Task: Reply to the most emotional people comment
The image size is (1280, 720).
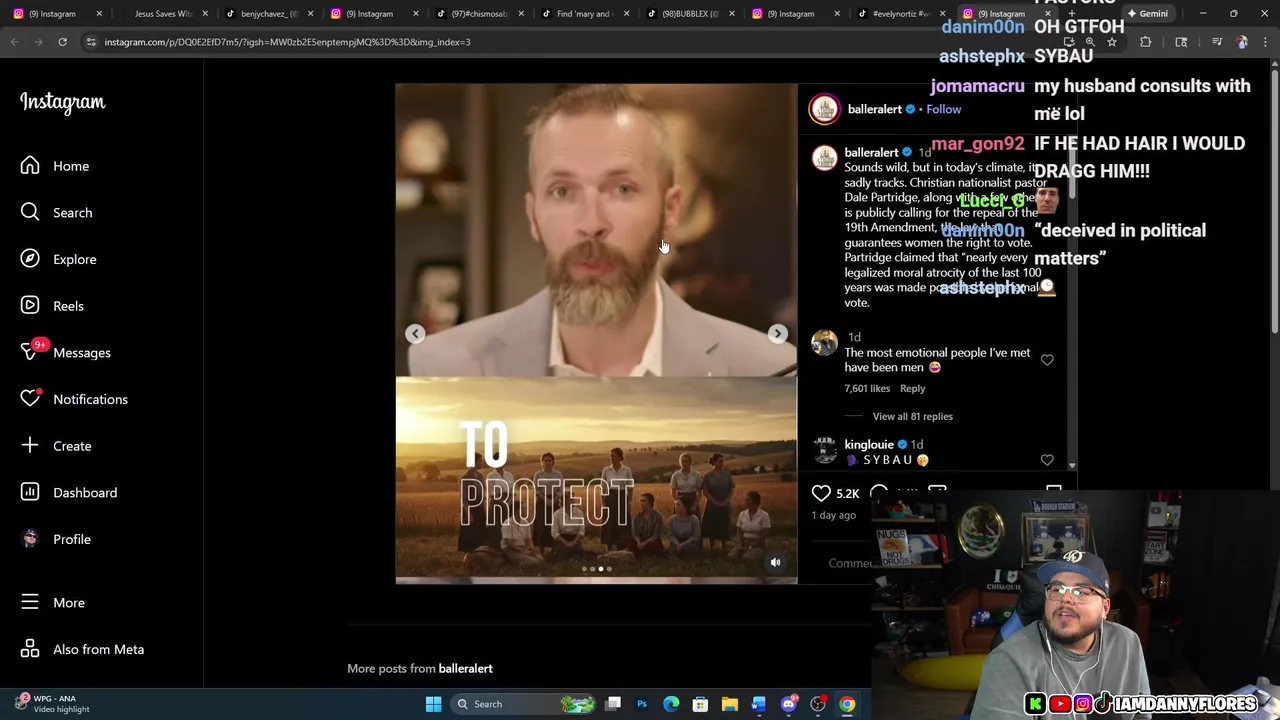Action: click(x=912, y=388)
